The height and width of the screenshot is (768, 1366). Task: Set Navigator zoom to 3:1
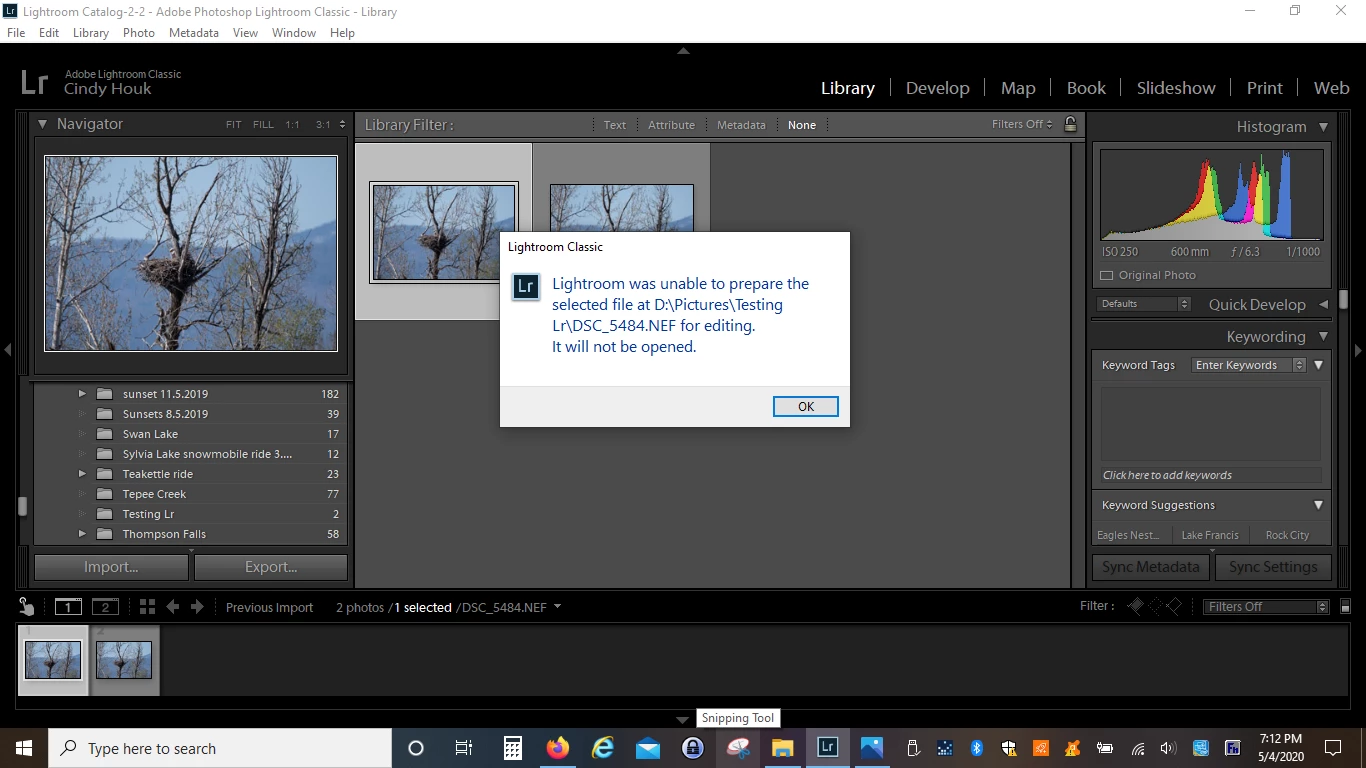pos(323,125)
